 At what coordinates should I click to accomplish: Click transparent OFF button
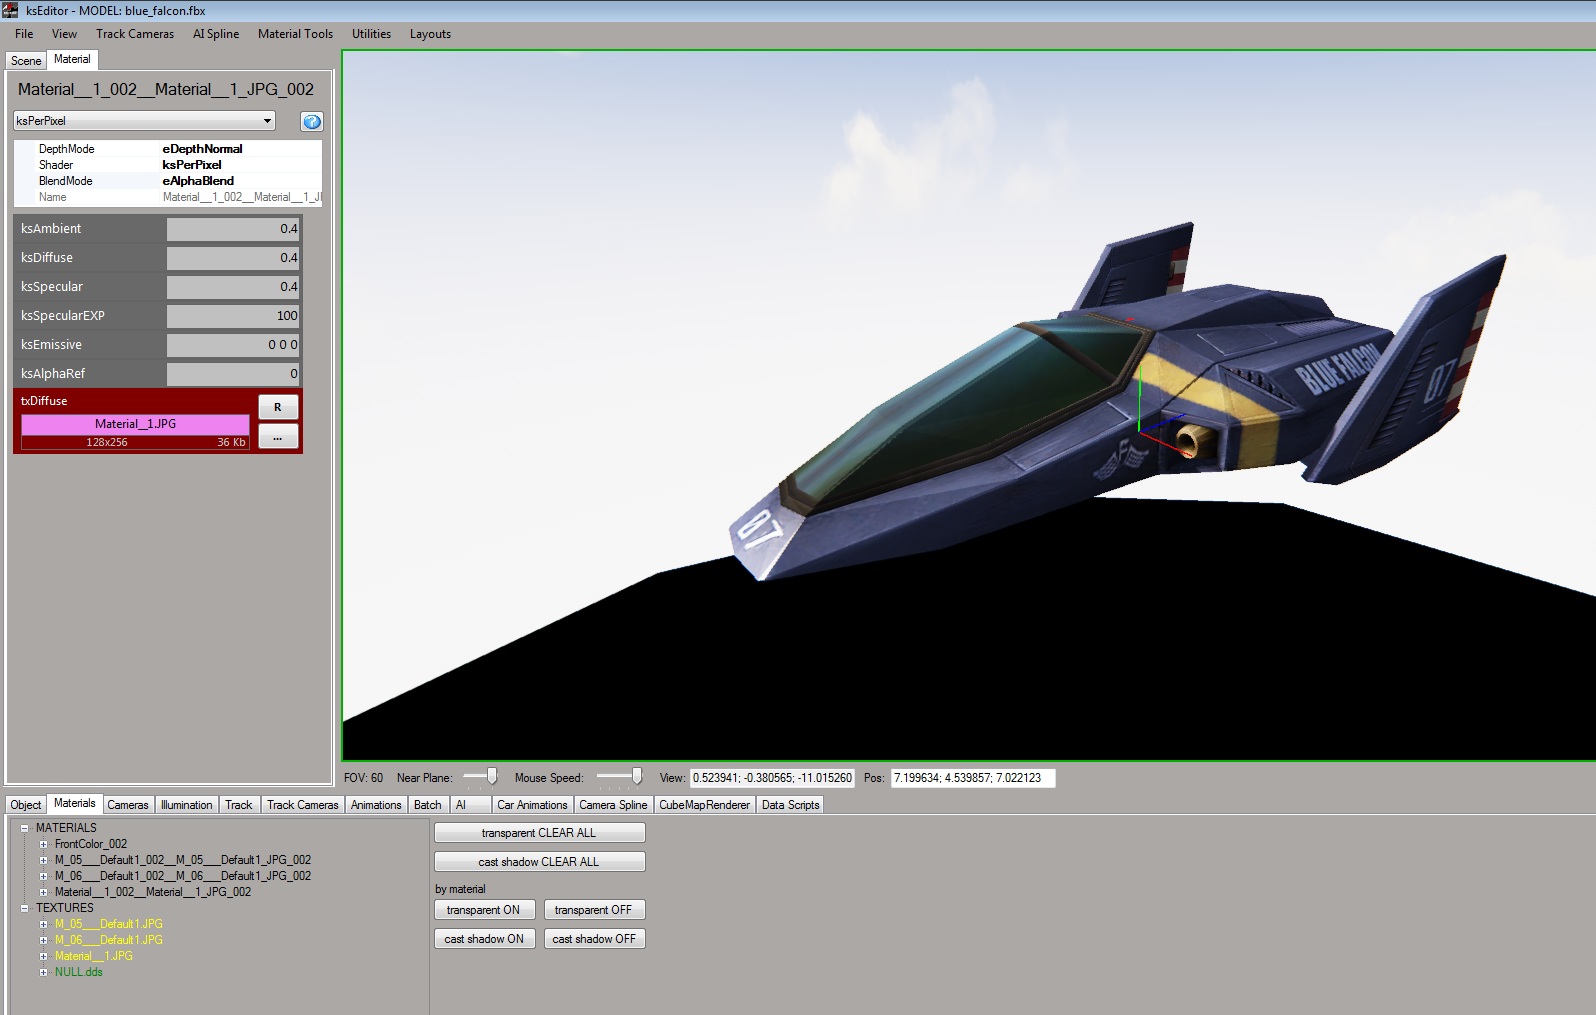594,910
